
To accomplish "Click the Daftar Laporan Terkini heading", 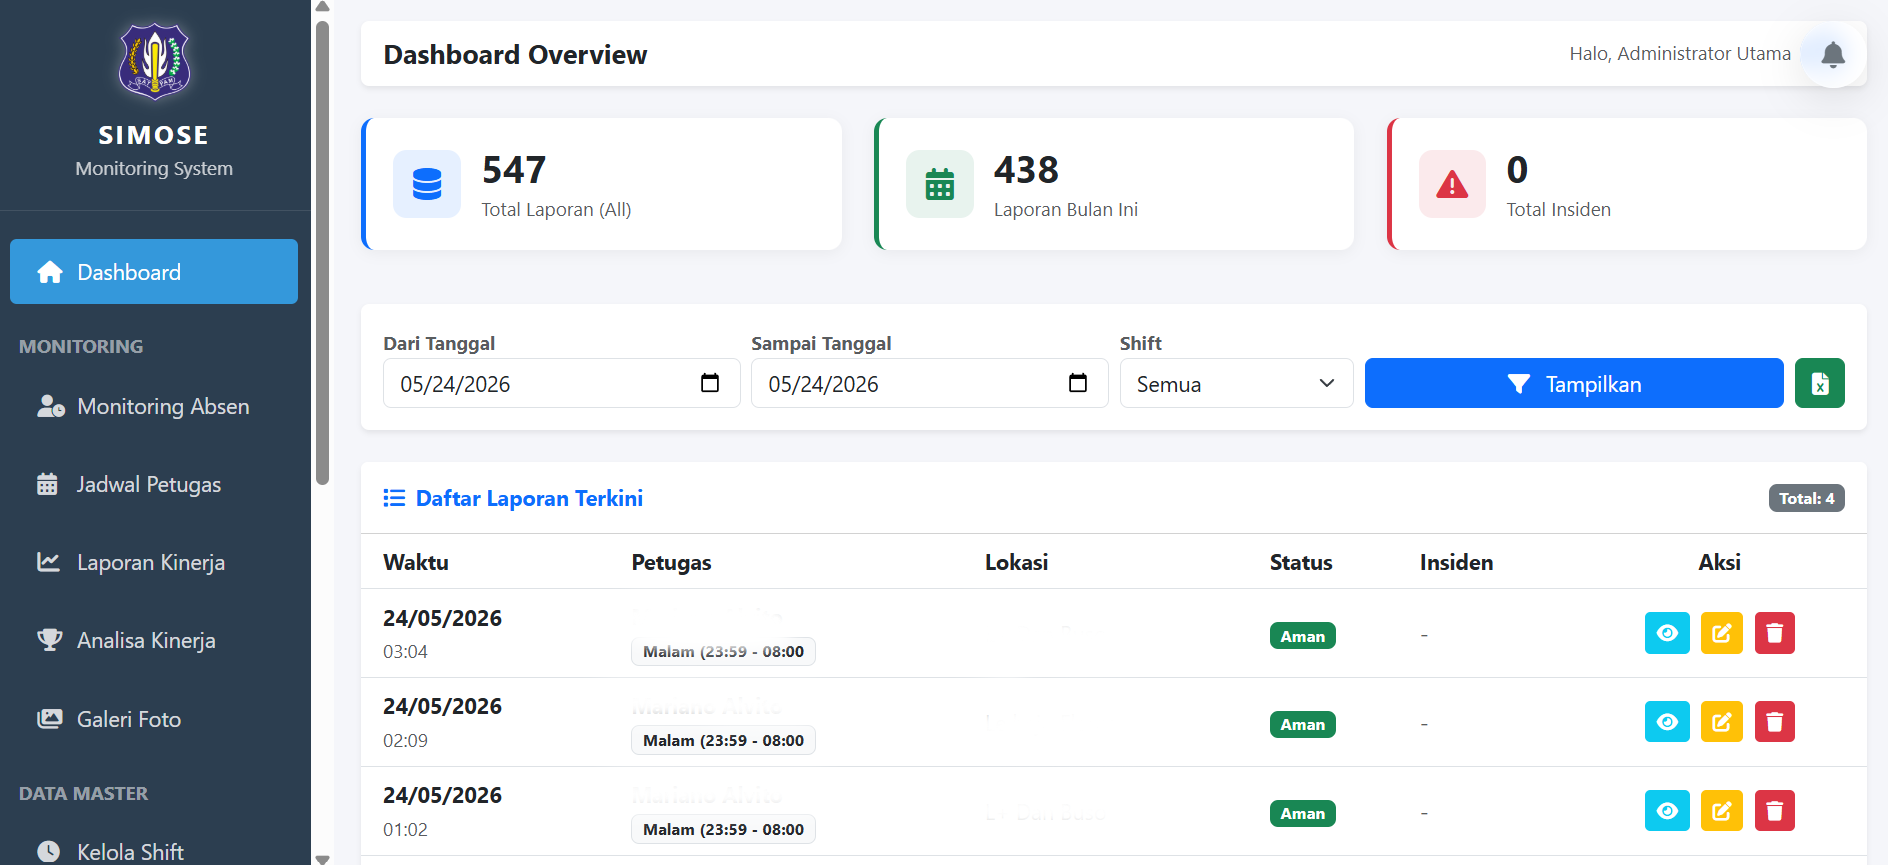I will click(x=529, y=498).
